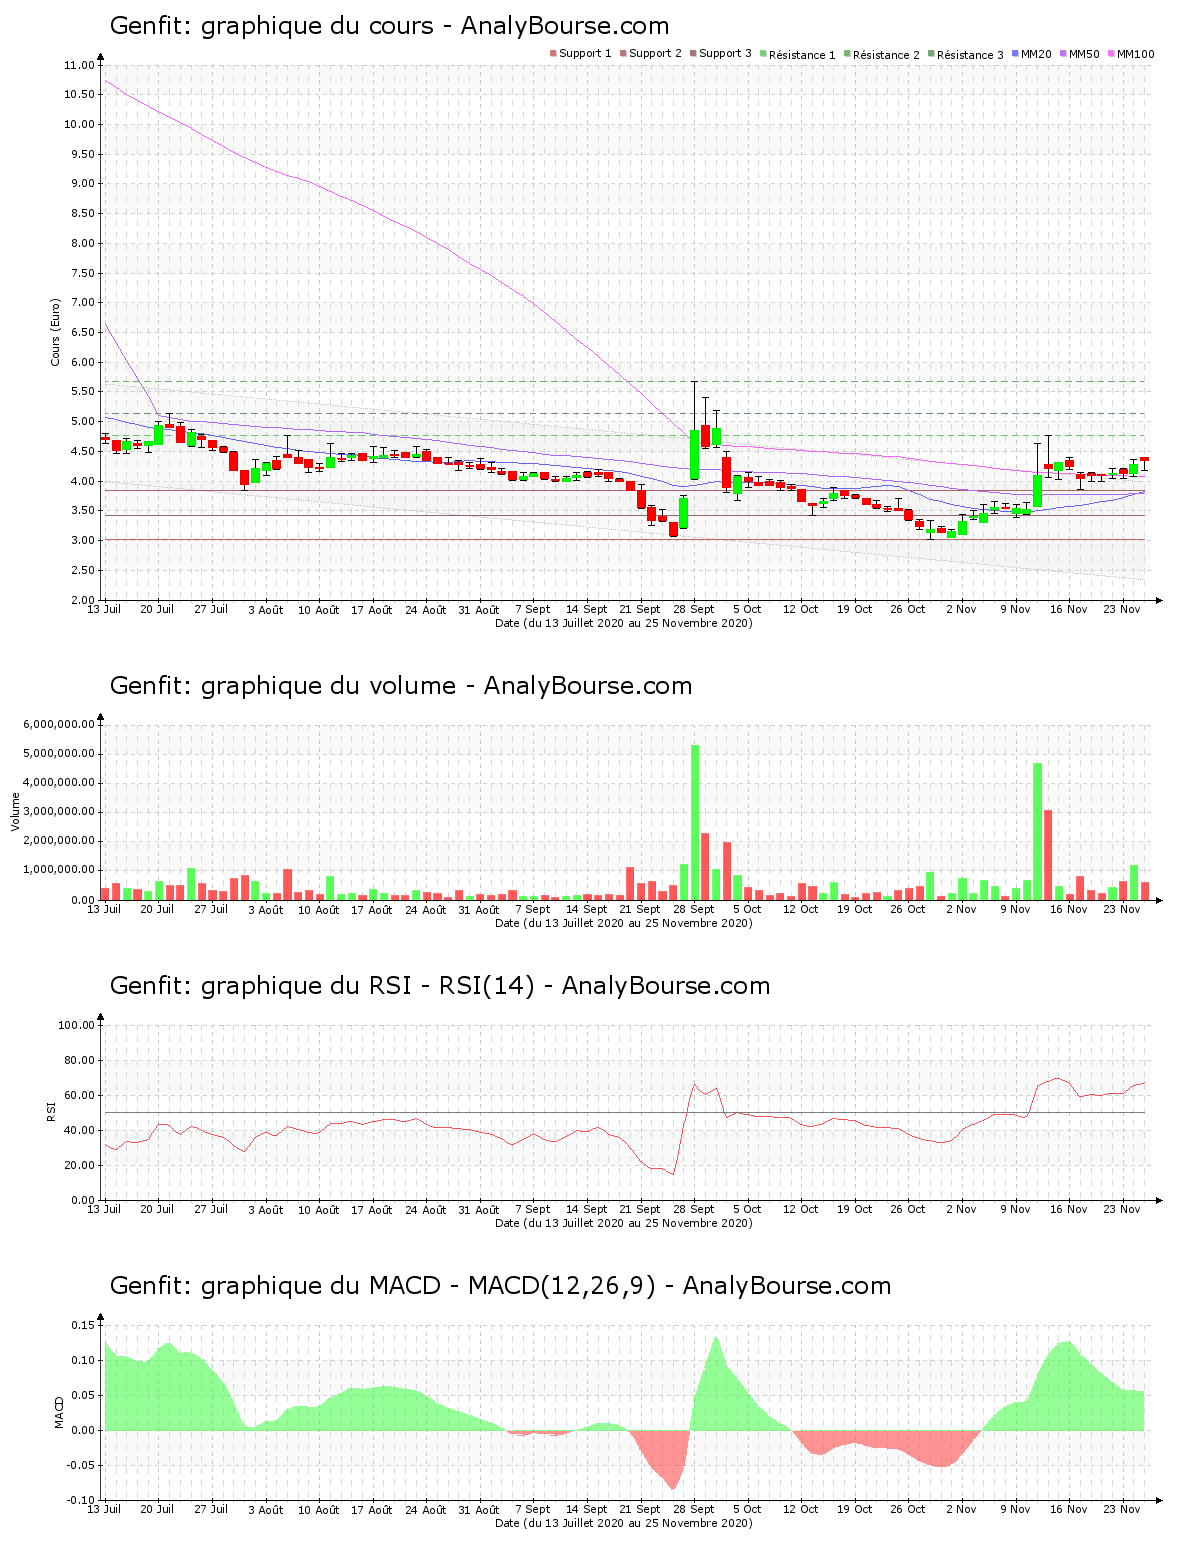Select the 'Résistance 3' legend label
Image resolution: width=1200 pixels, height=1550 pixels.
click(x=970, y=55)
